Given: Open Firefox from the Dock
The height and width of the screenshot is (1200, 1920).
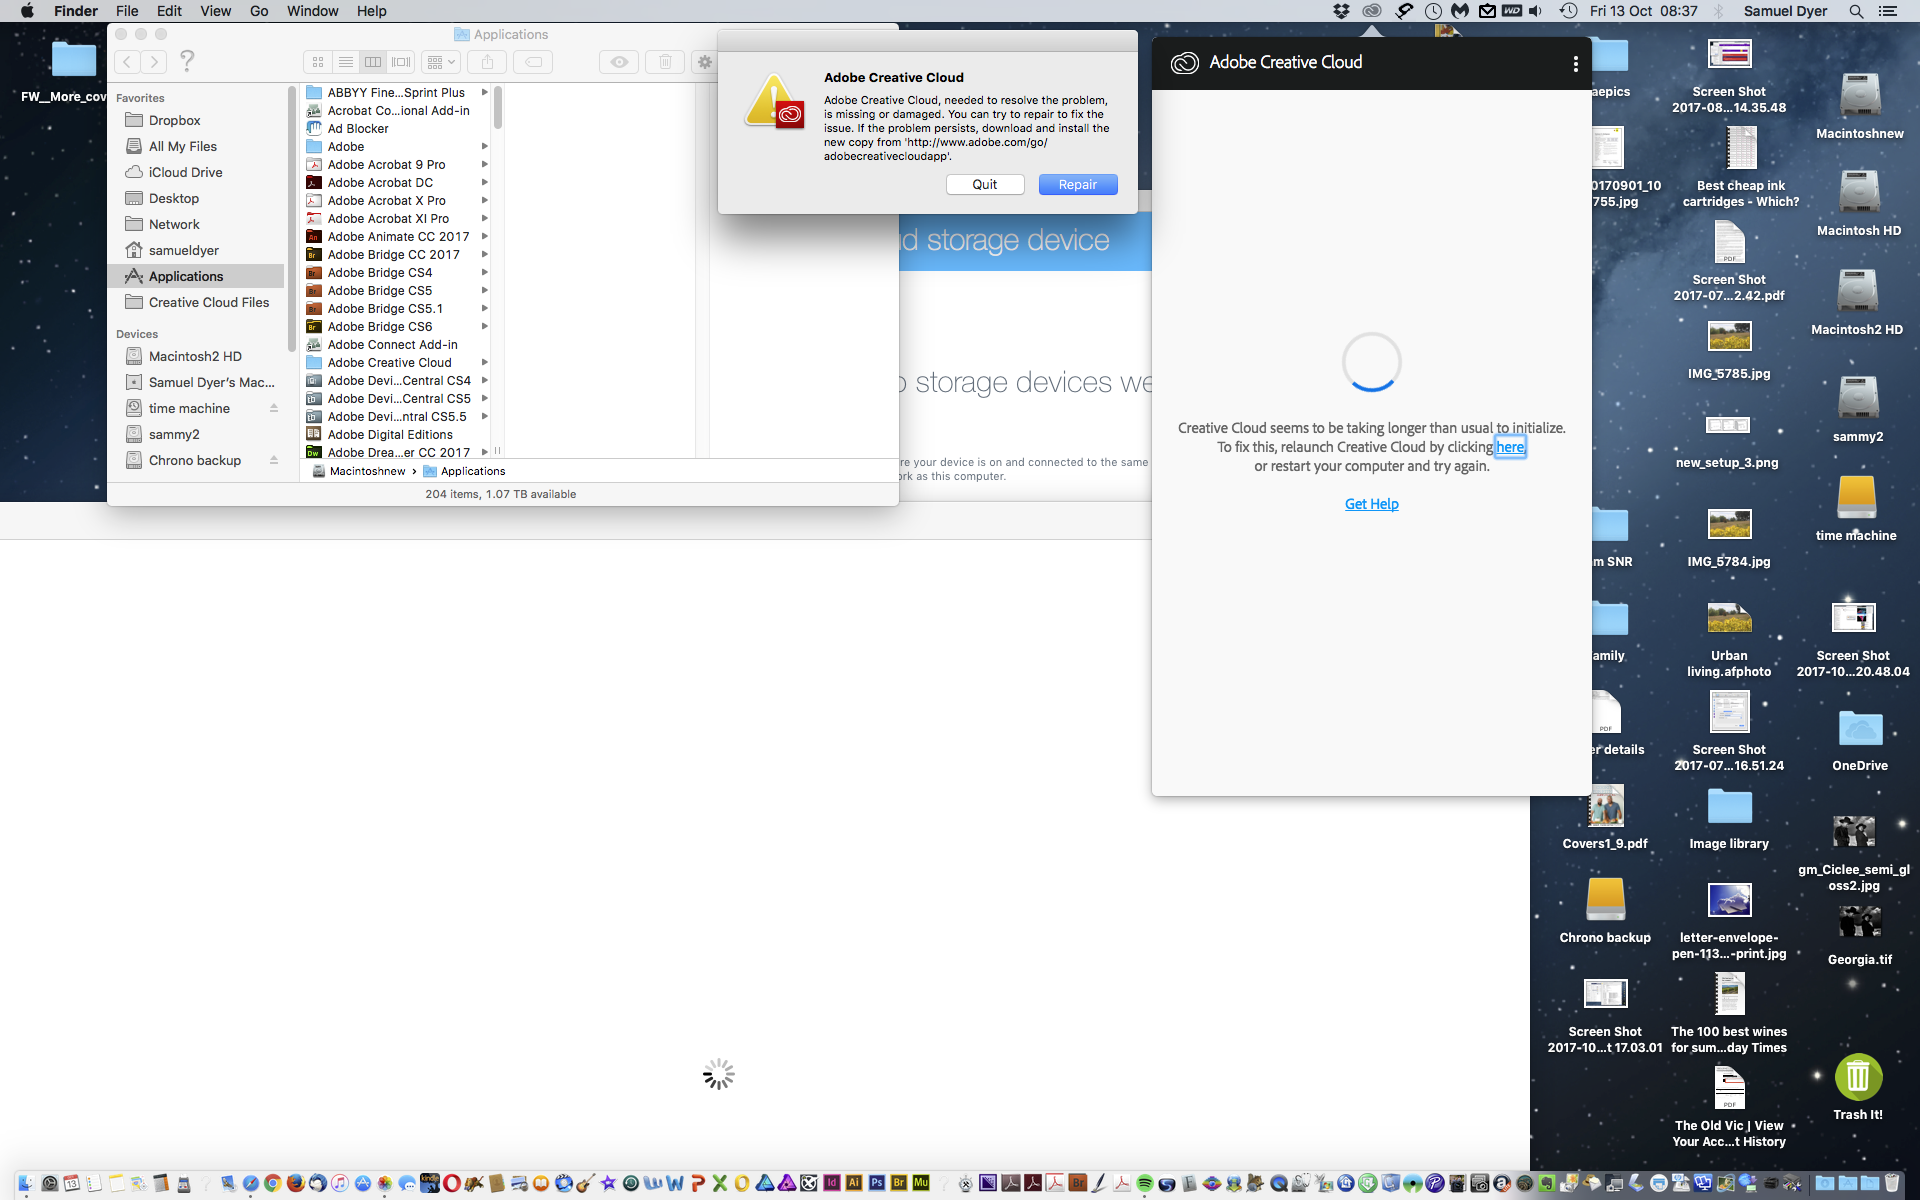Looking at the screenshot, I should tap(295, 1183).
